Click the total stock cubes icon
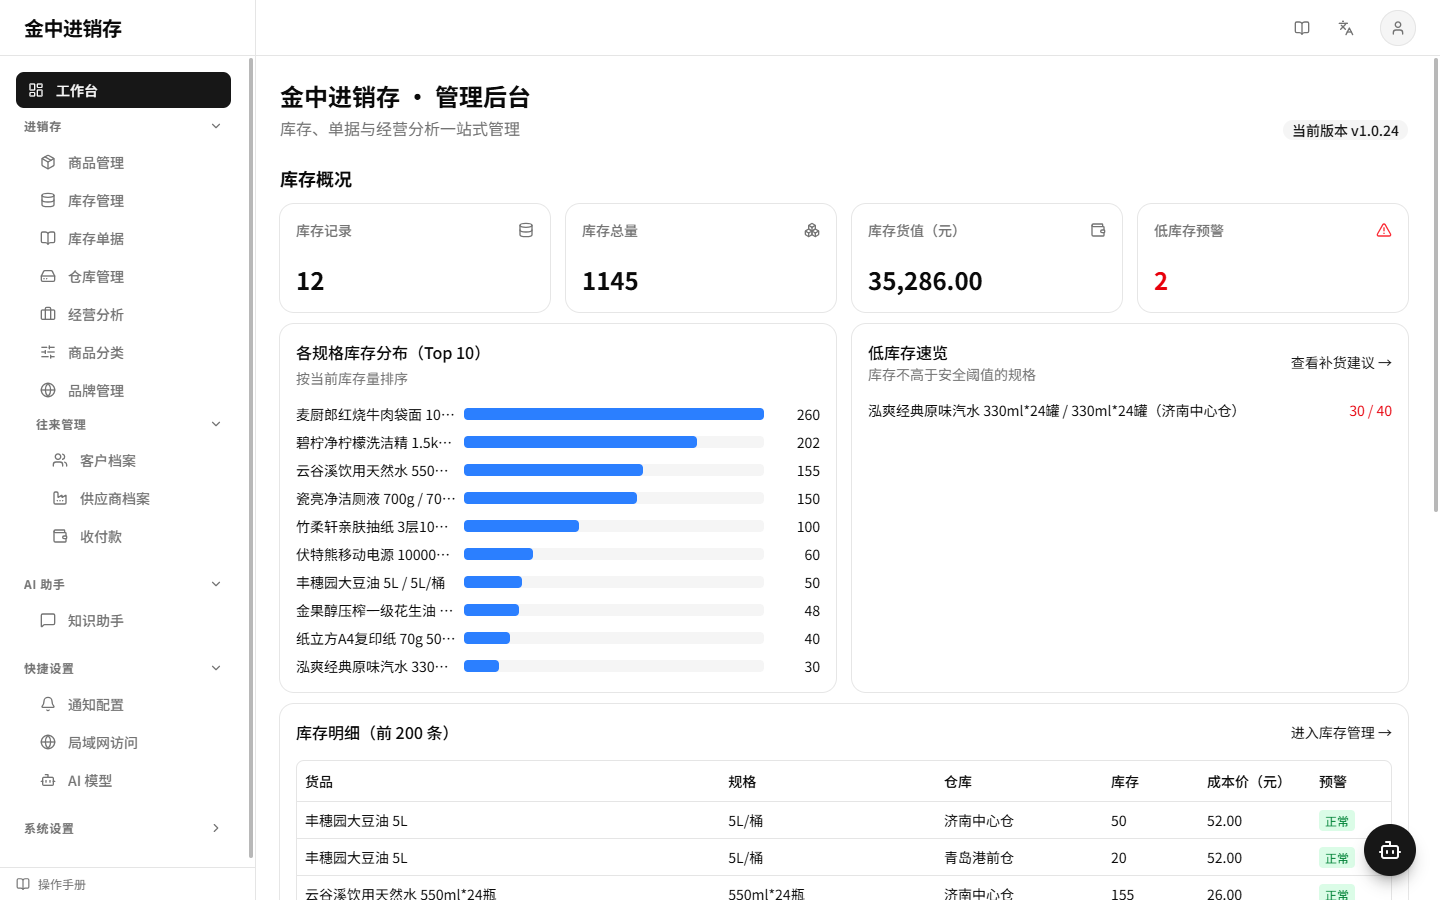1440x900 pixels. coord(812,230)
